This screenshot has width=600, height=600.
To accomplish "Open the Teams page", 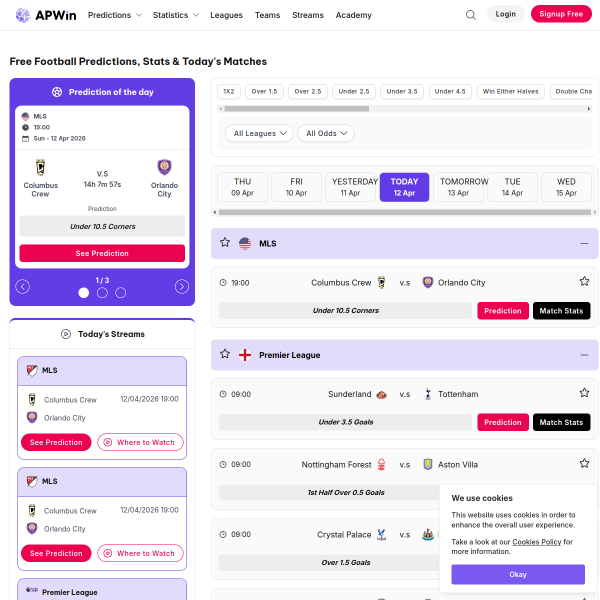I will [267, 15].
